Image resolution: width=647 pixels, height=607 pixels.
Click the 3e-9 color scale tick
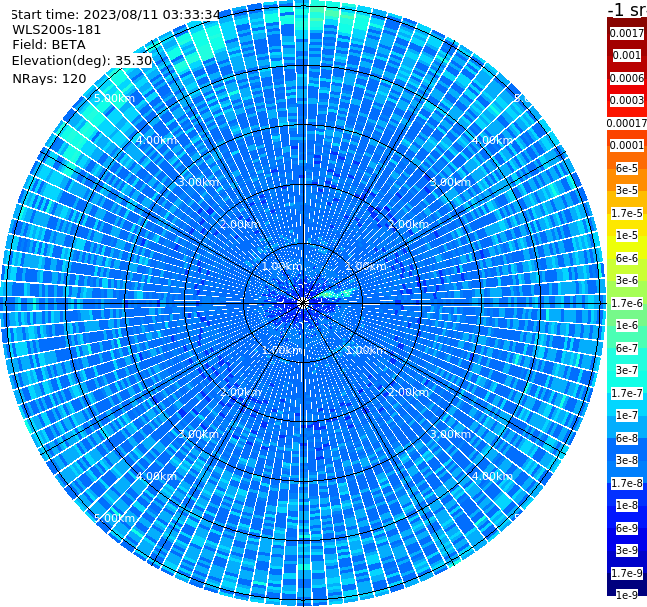click(627, 550)
